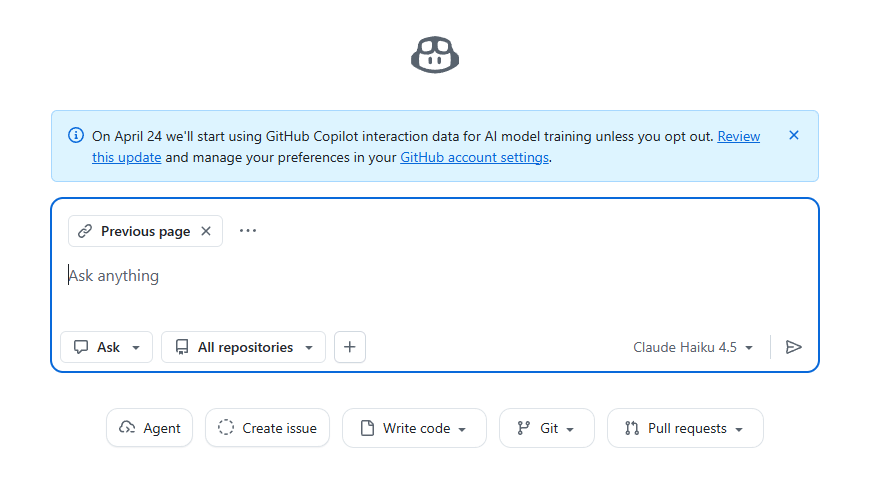Click the info icon in the banner

pos(76,136)
